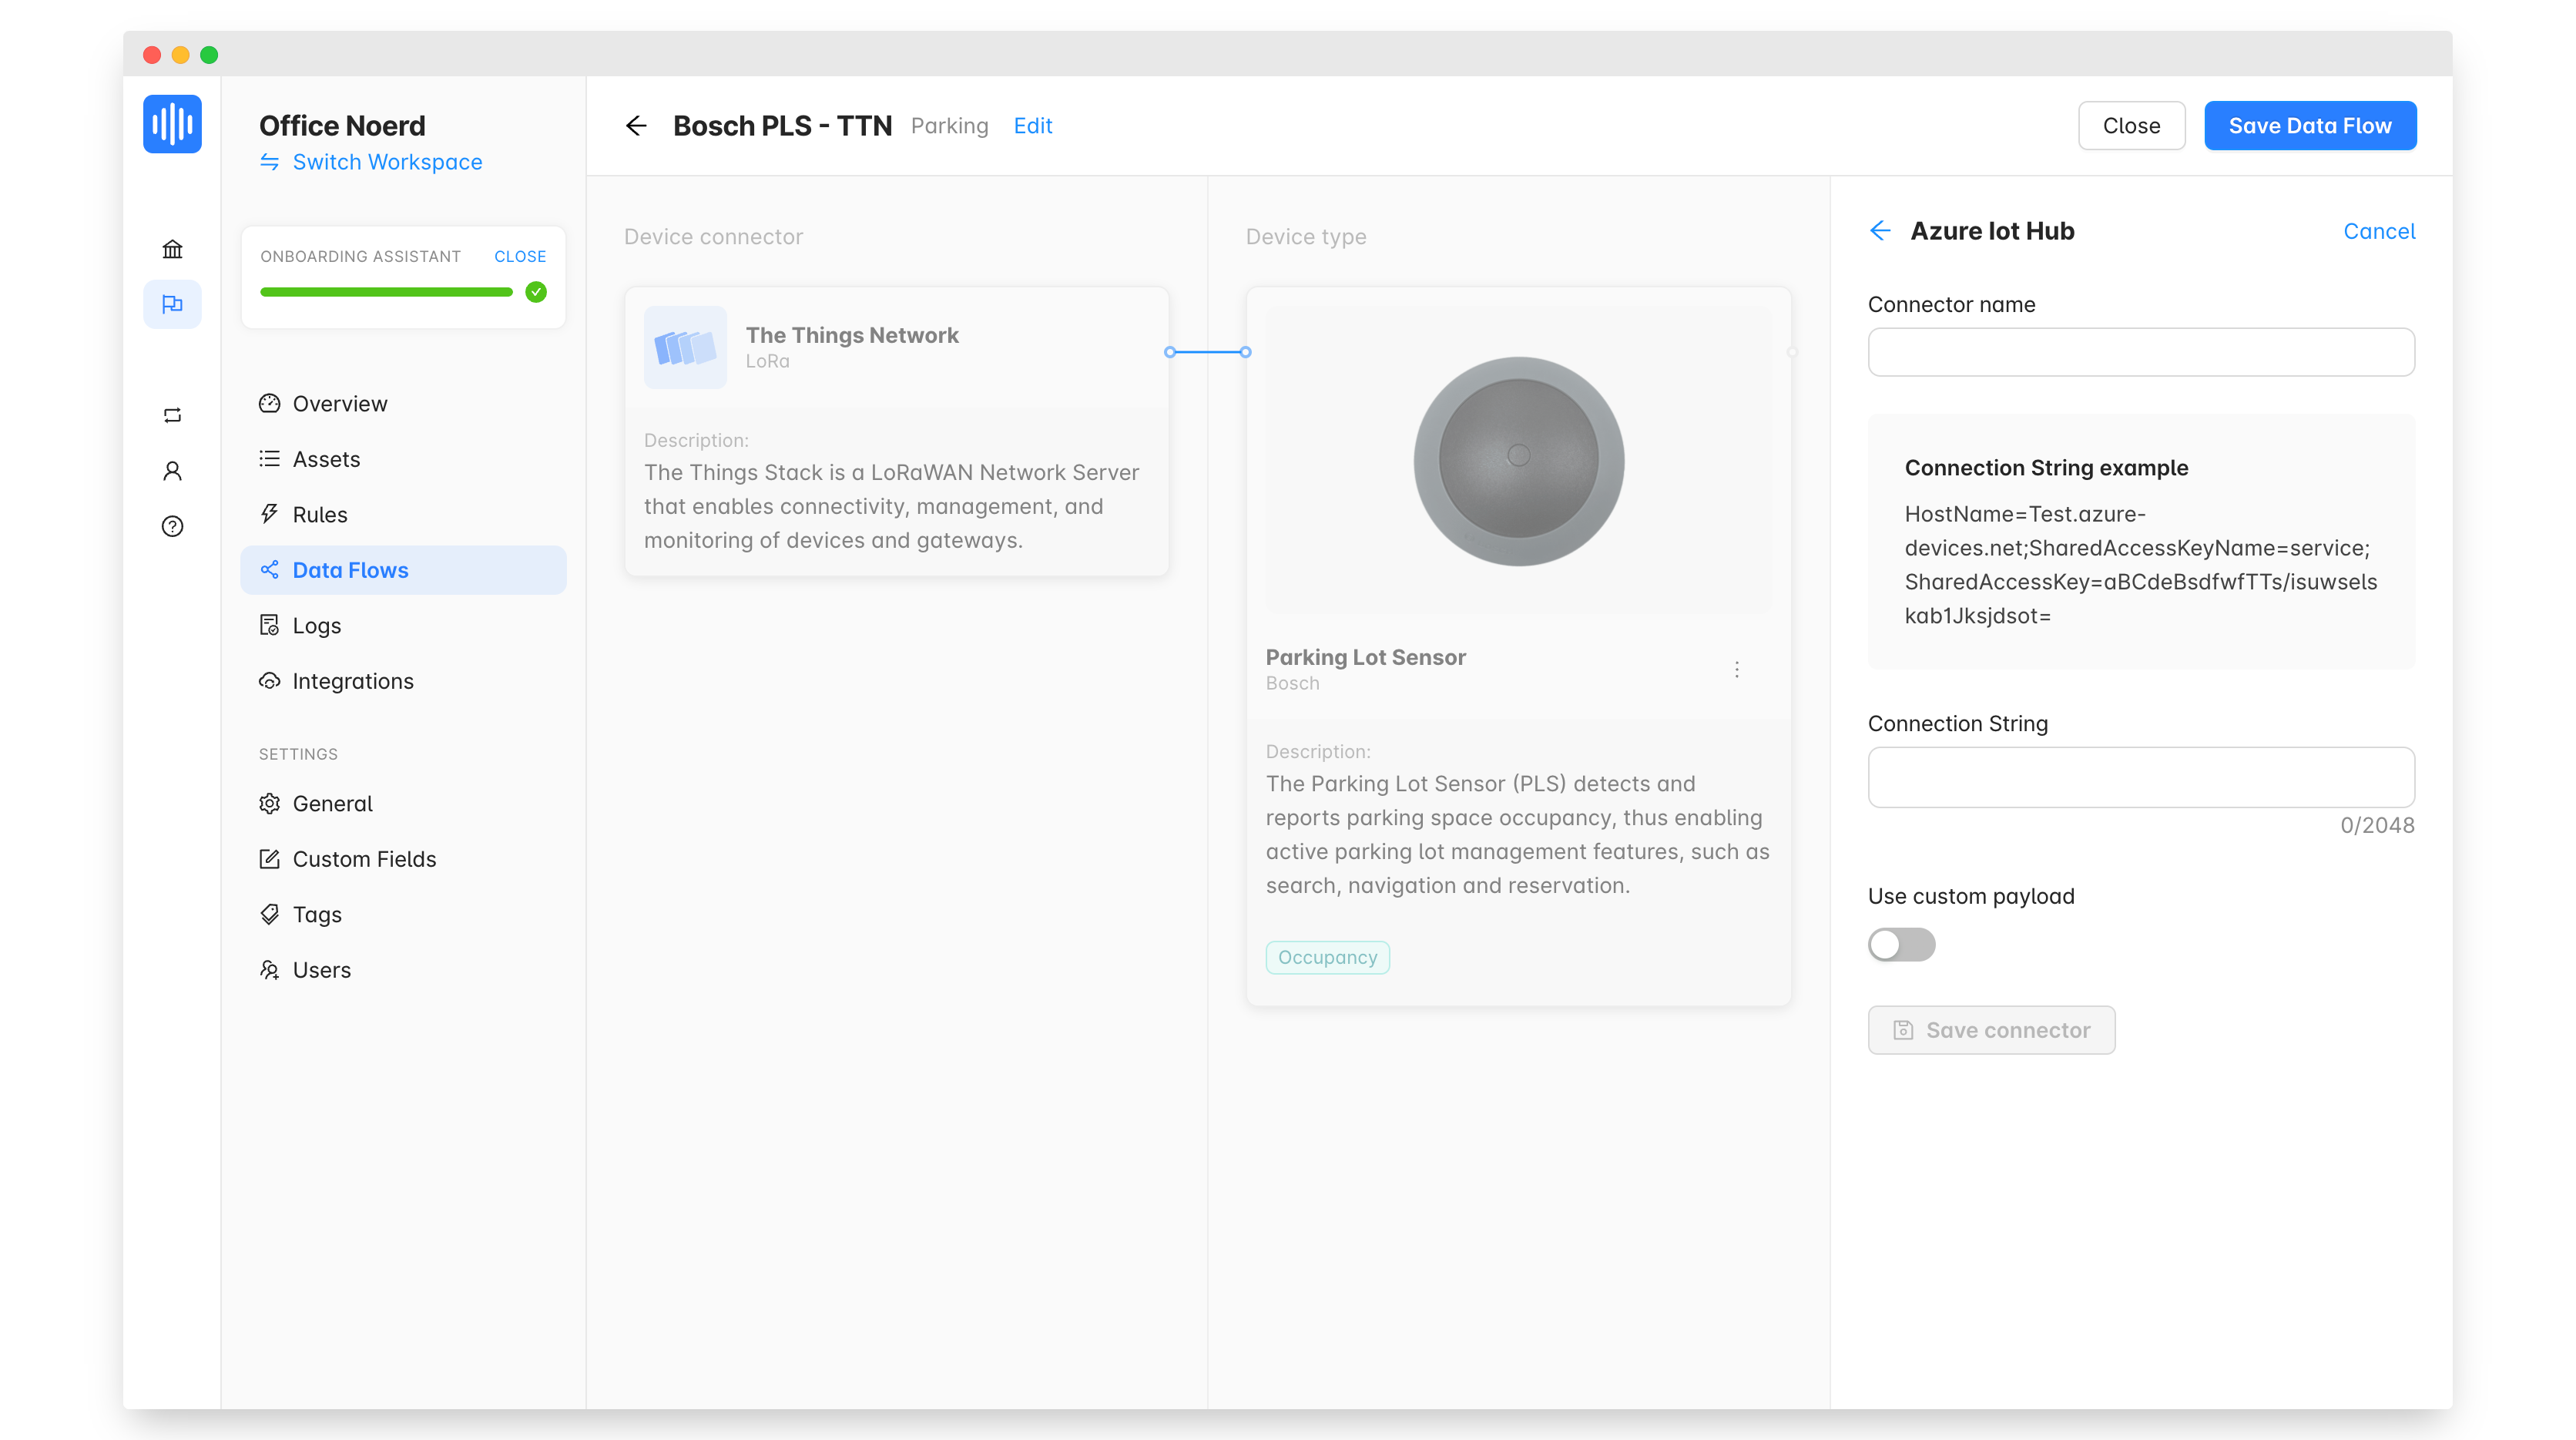Click The Things Network card title
Image resolution: width=2576 pixels, height=1440 pixels.
click(x=852, y=335)
